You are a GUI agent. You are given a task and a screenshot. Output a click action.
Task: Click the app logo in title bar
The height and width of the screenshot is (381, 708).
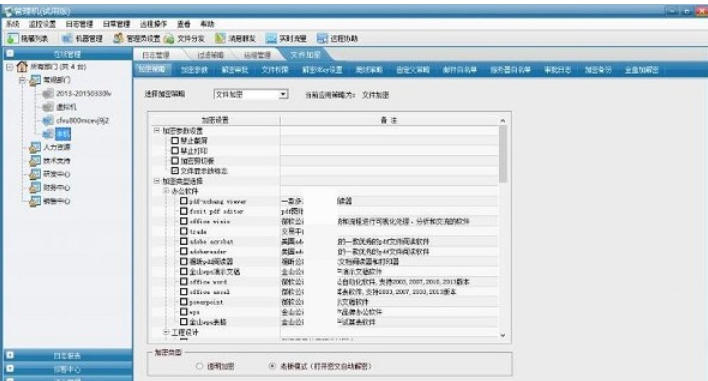click(8, 11)
